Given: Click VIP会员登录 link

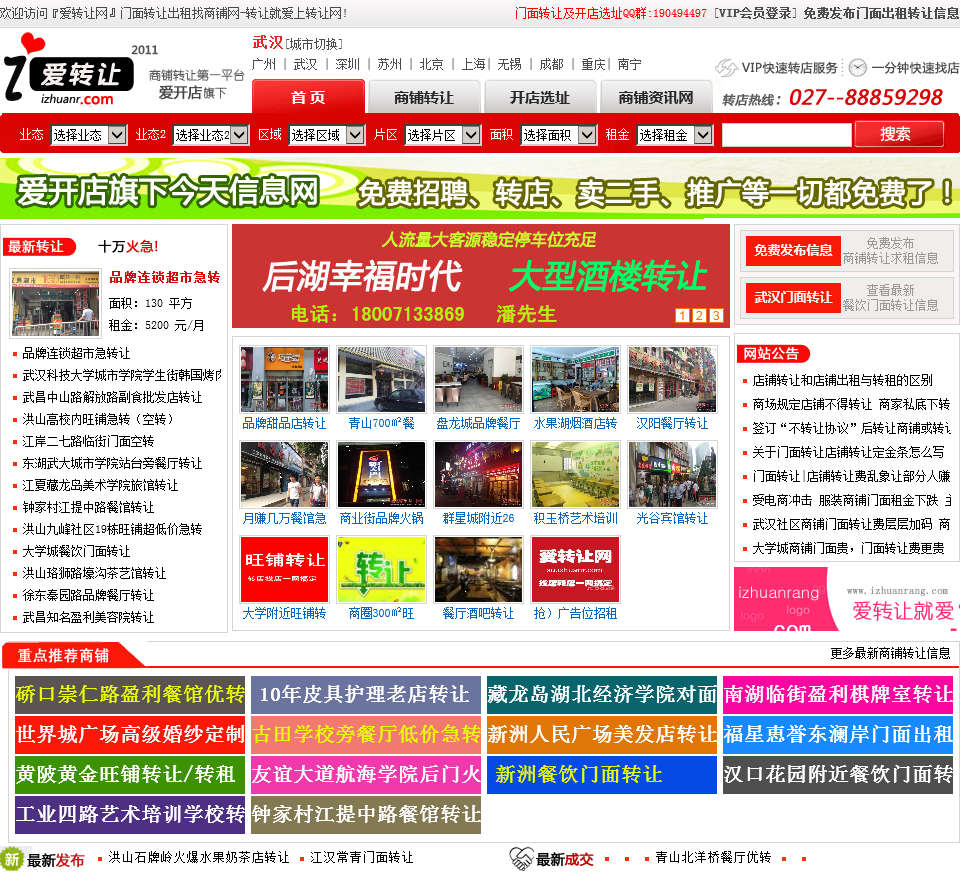Looking at the screenshot, I should tap(756, 13).
